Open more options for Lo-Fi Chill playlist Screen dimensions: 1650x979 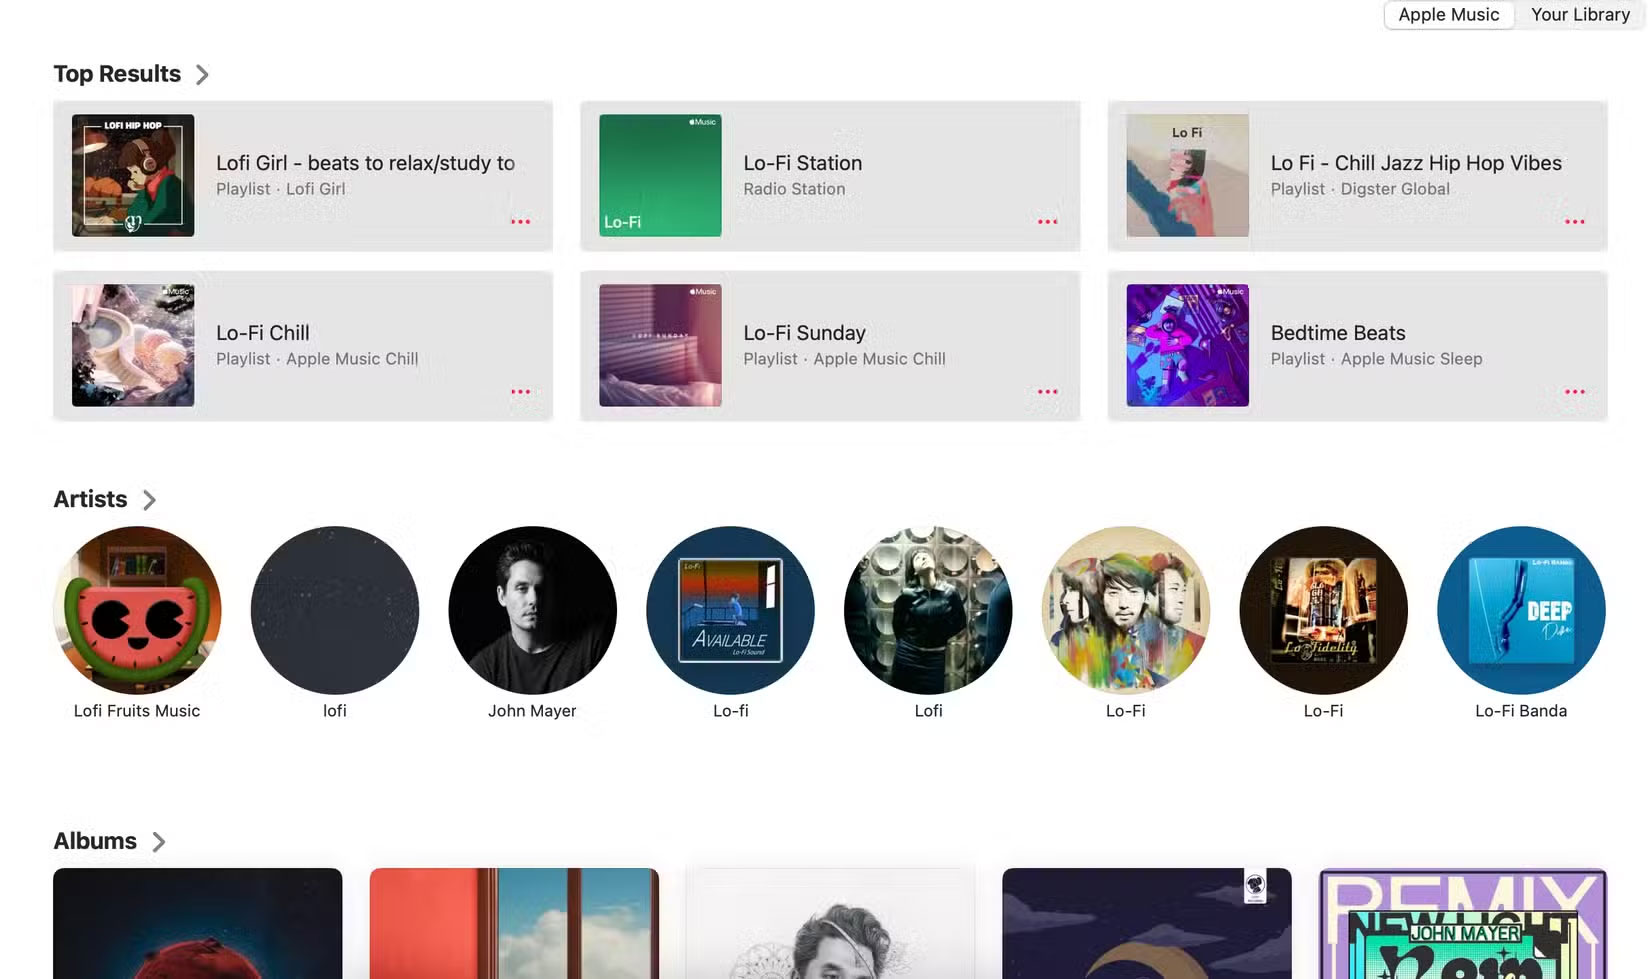pyautogui.click(x=520, y=392)
